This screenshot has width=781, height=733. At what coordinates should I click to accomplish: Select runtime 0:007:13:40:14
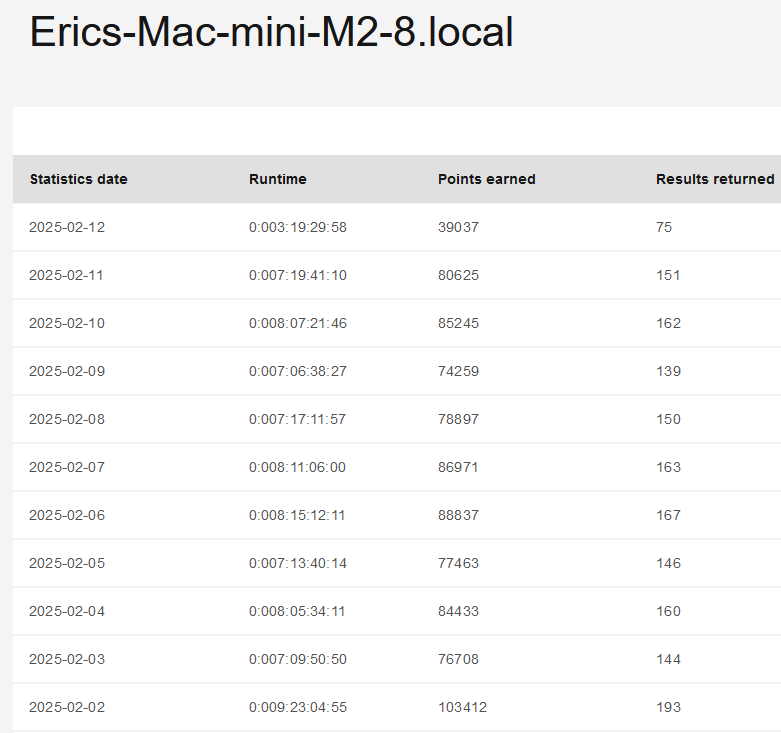click(298, 563)
